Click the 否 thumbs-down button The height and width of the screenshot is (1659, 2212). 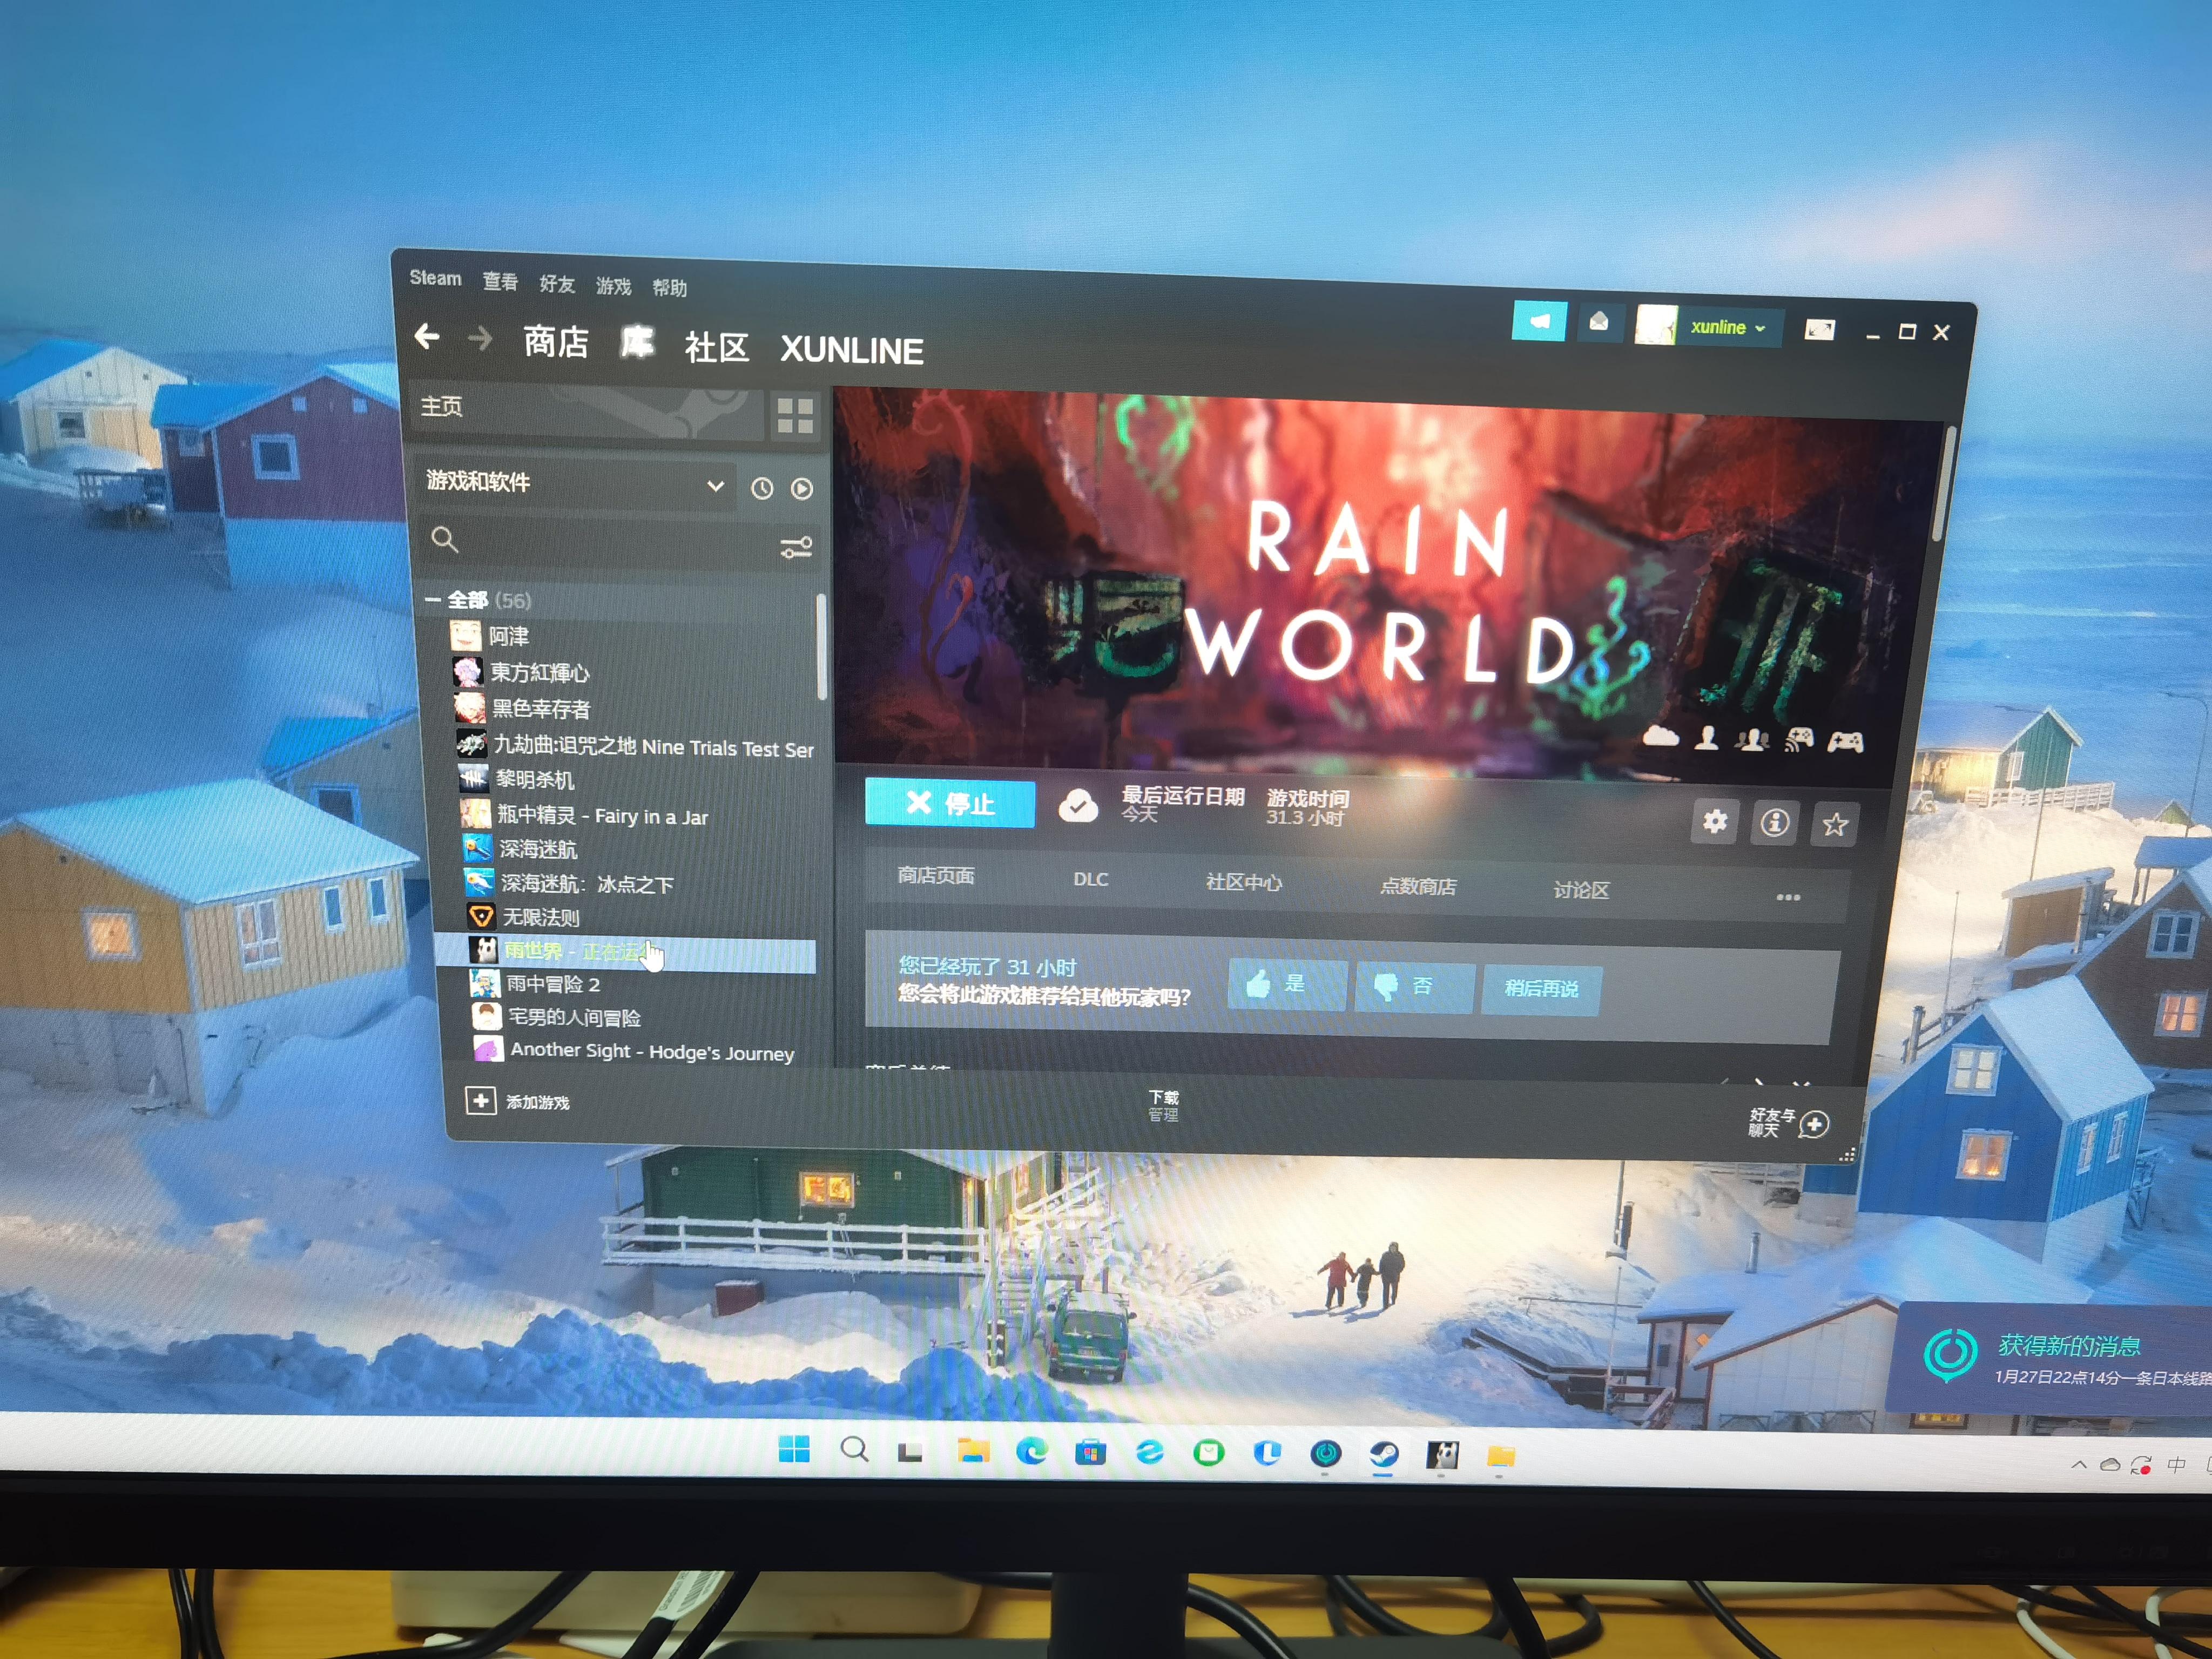tap(1414, 987)
